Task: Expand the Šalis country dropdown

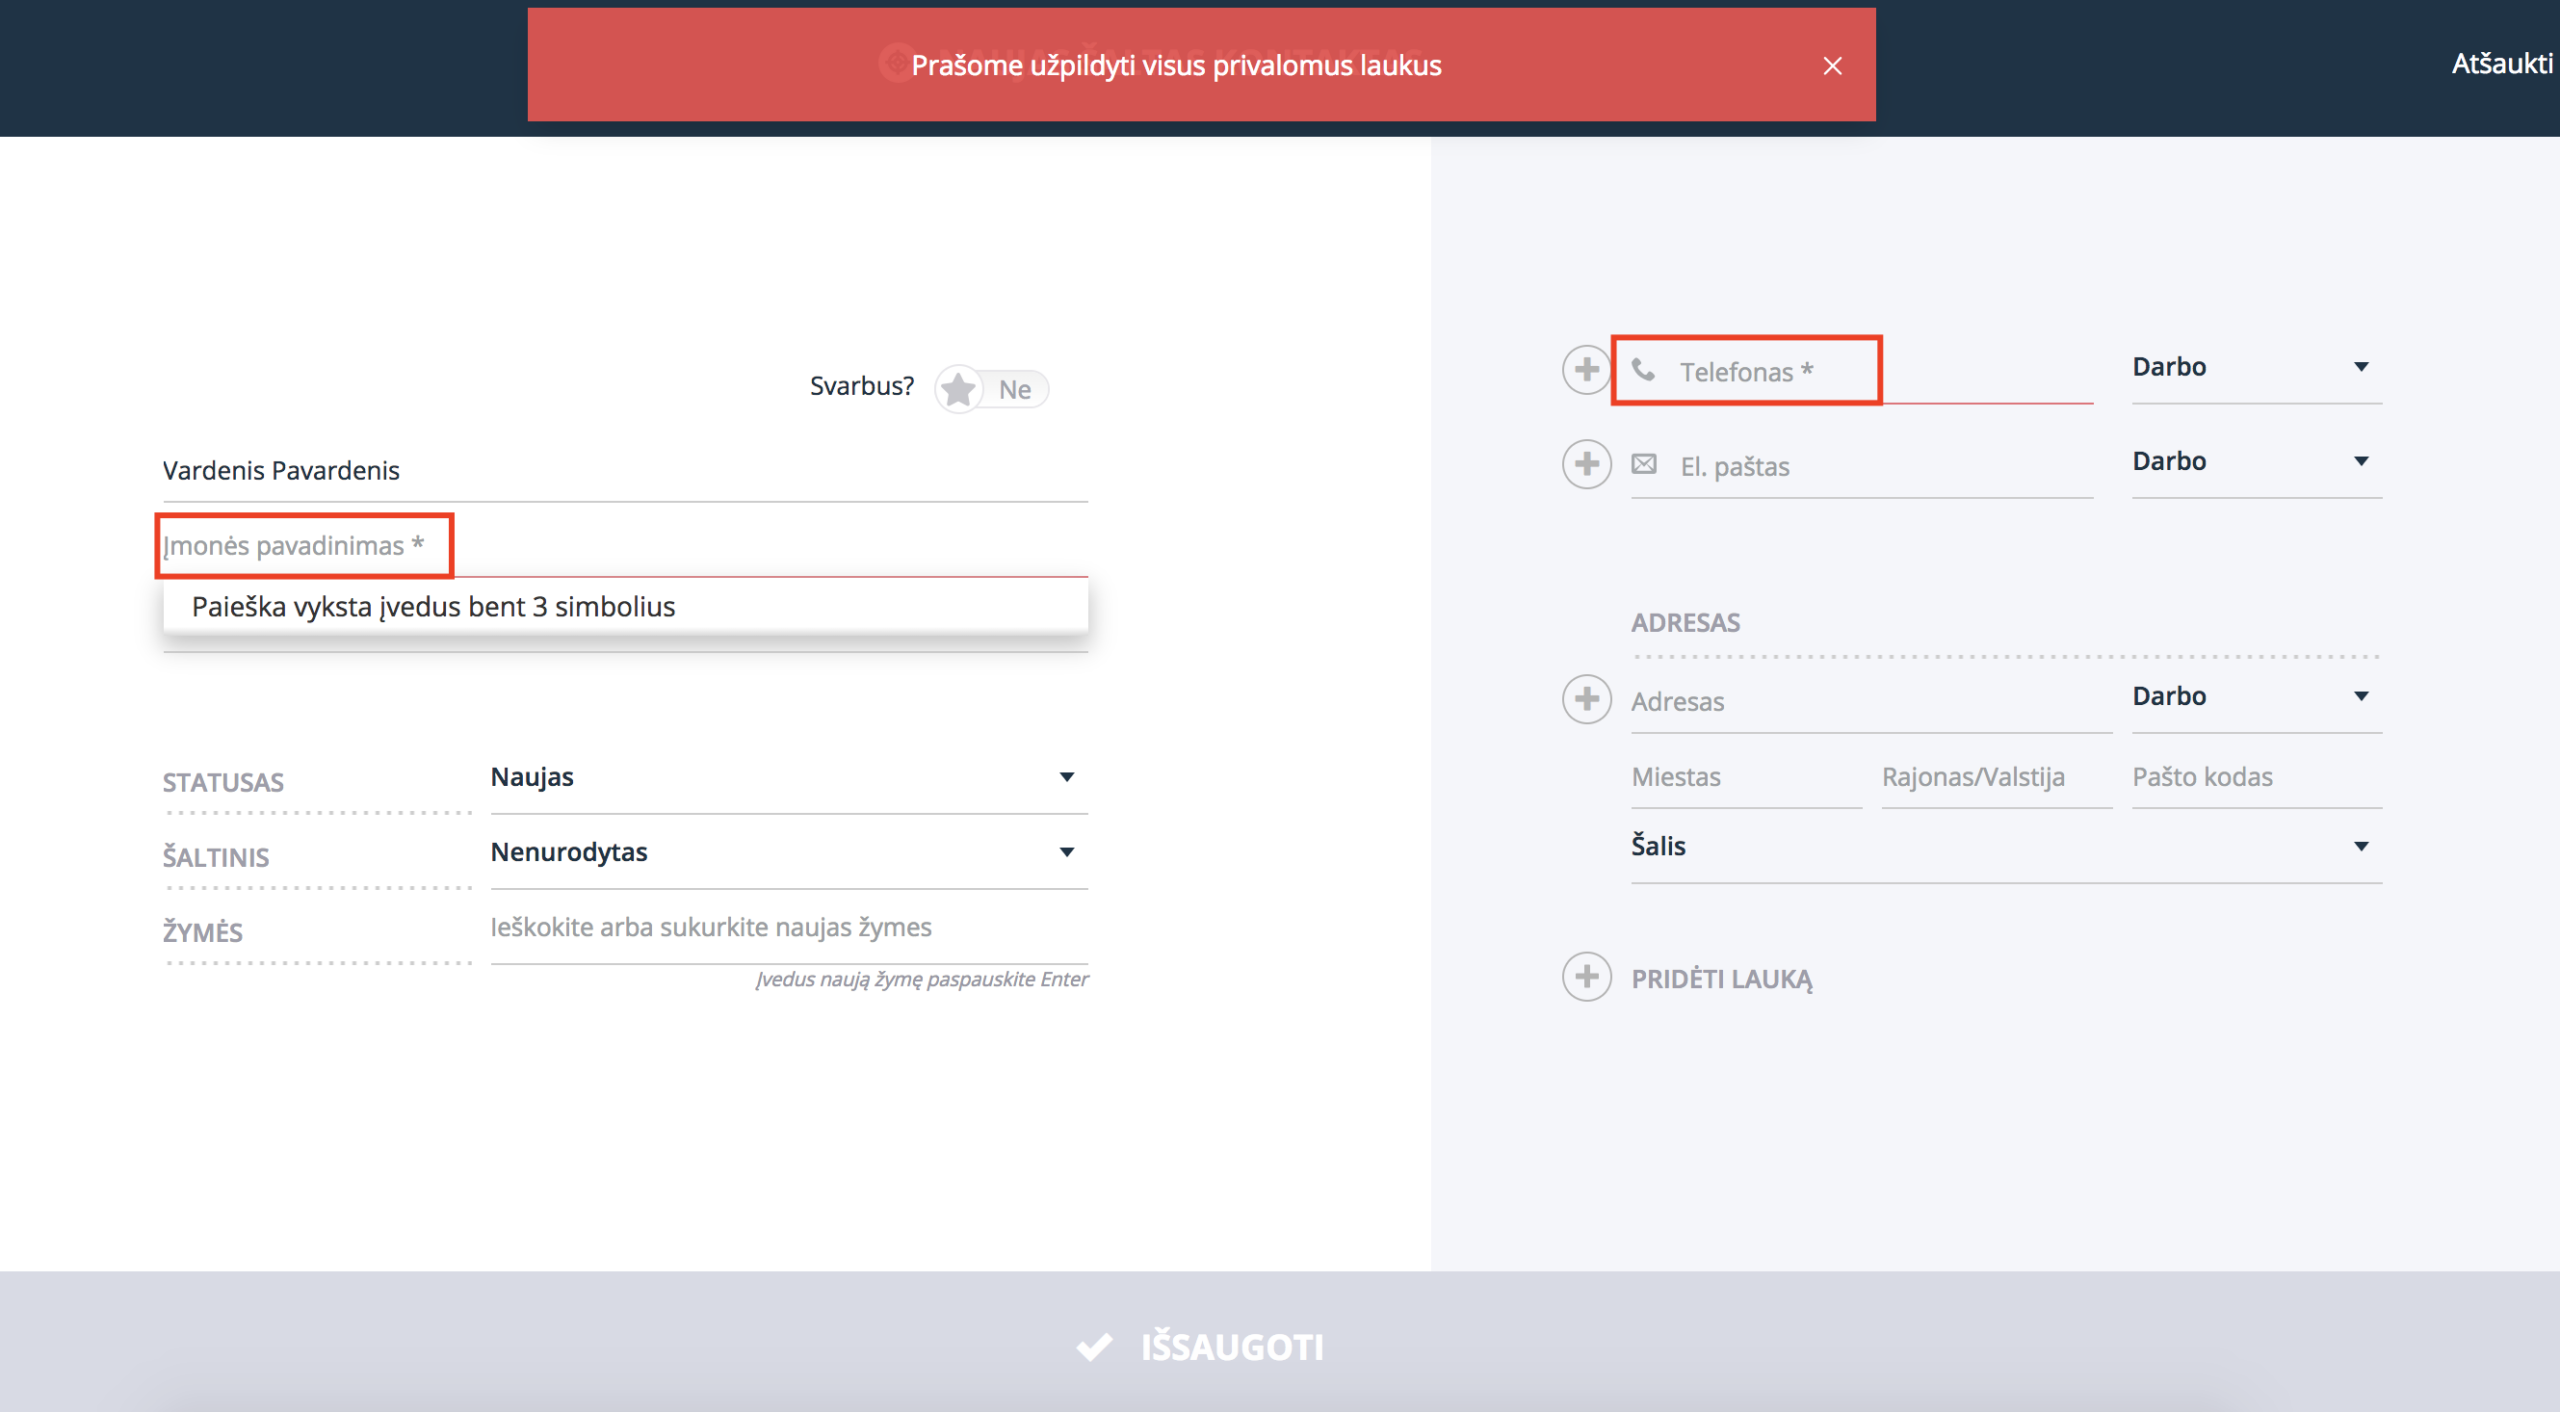Action: pyautogui.click(x=2006, y=847)
